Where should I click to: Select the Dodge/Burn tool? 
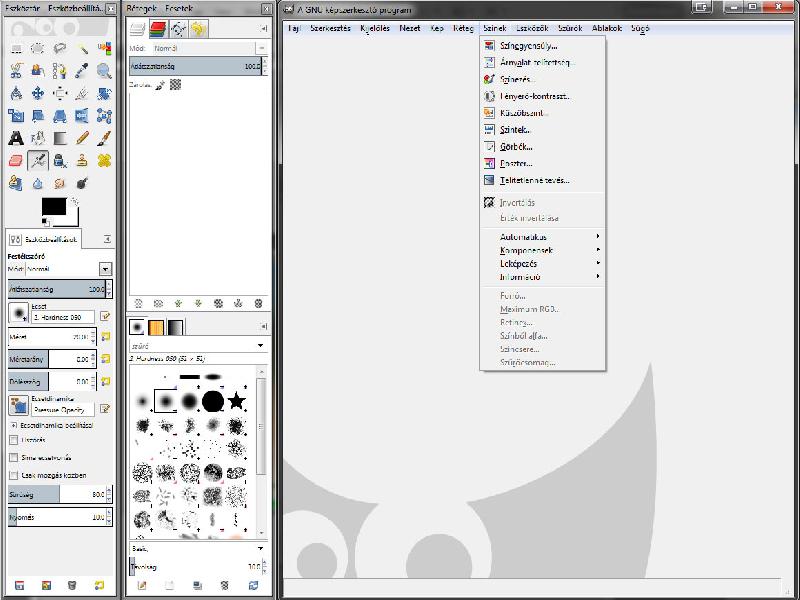tap(82, 183)
